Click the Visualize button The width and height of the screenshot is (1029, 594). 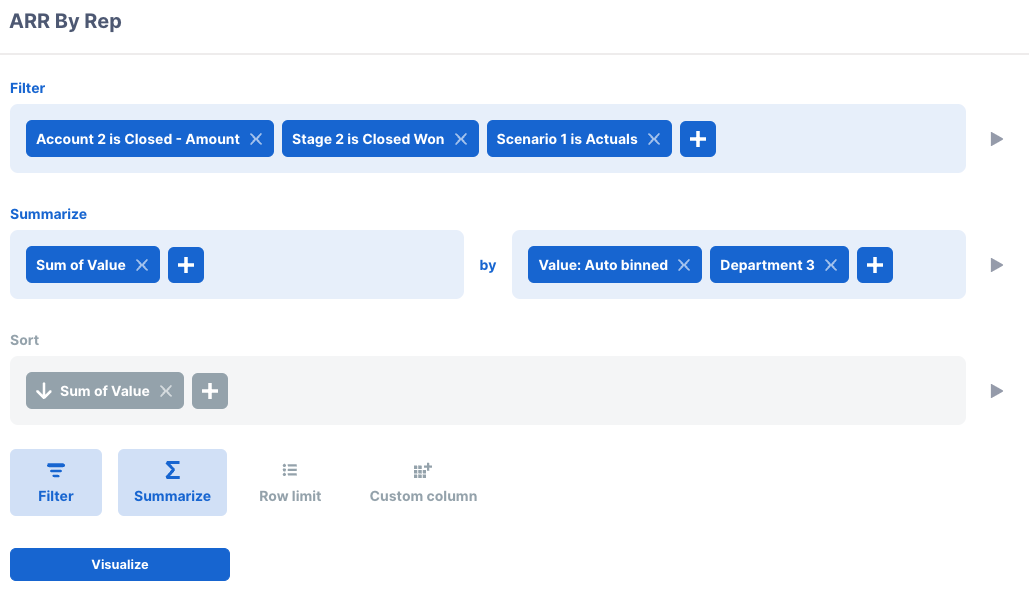[119, 564]
